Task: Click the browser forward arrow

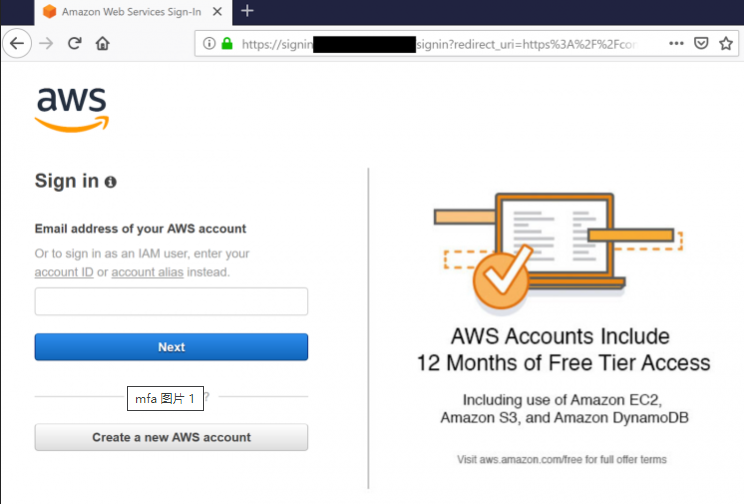Action: pyautogui.click(x=46, y=44)
